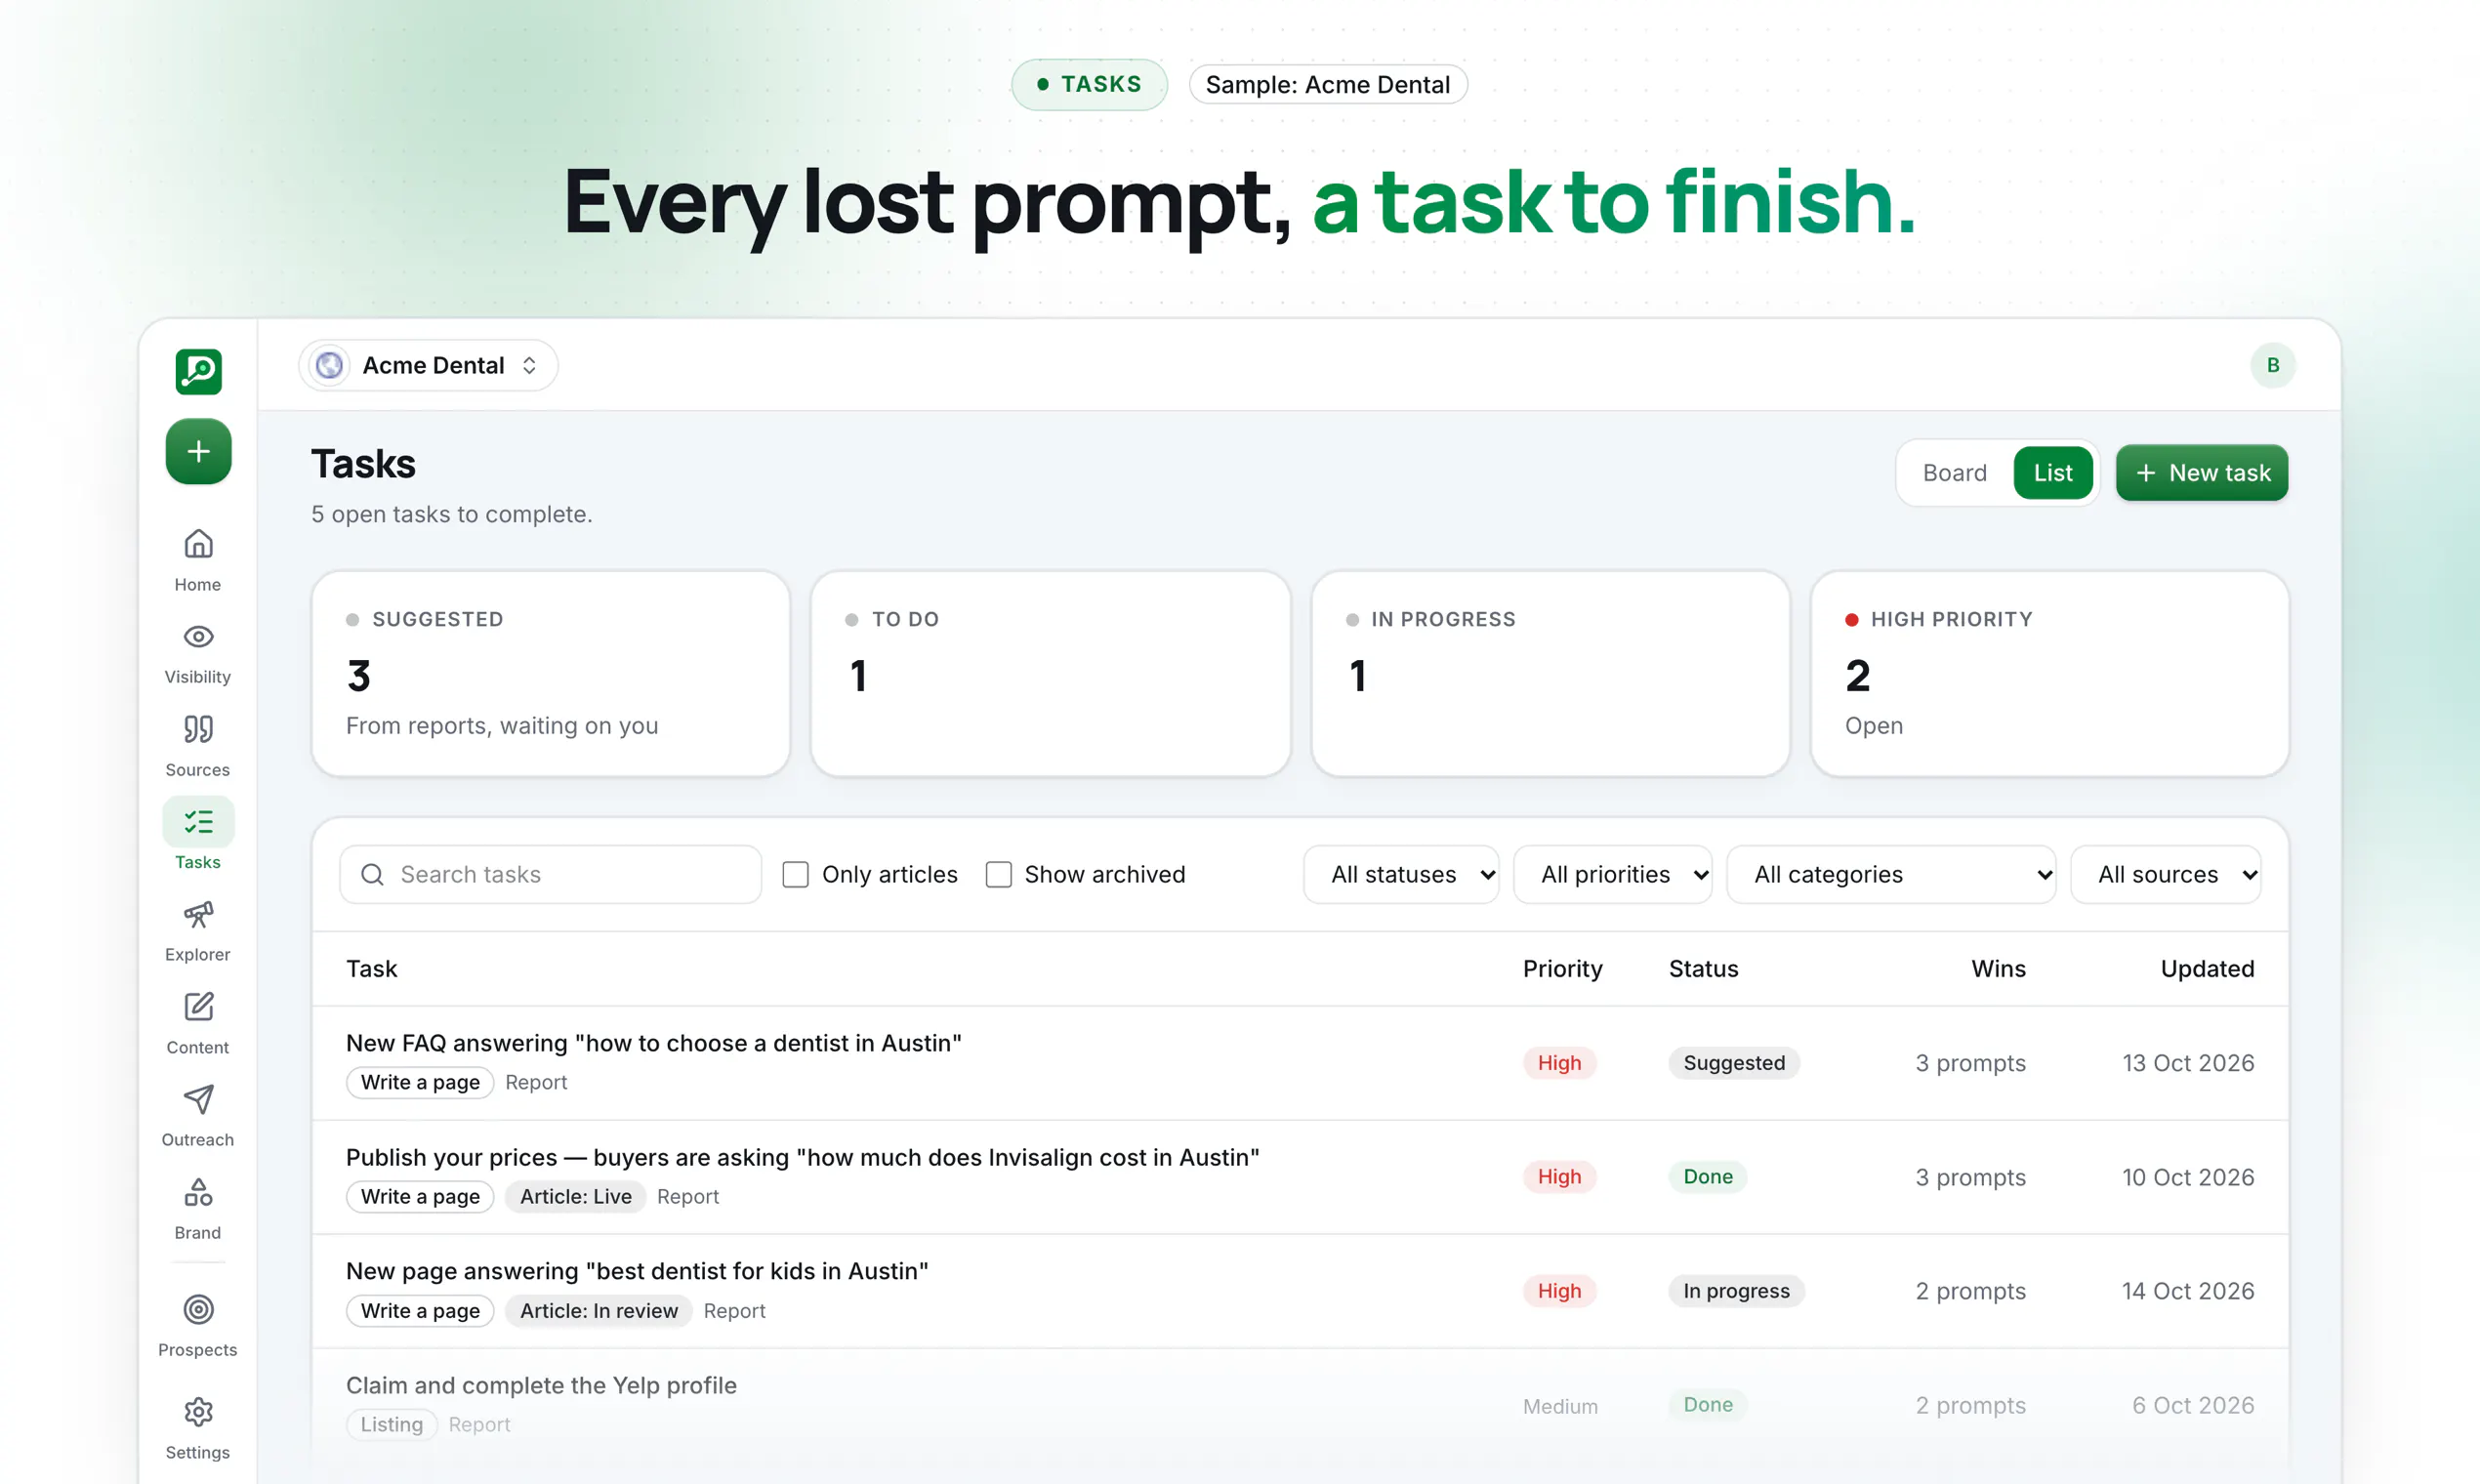Click the Acme Dental globe icon
Screen dimensions: 2480x1484
329,365
